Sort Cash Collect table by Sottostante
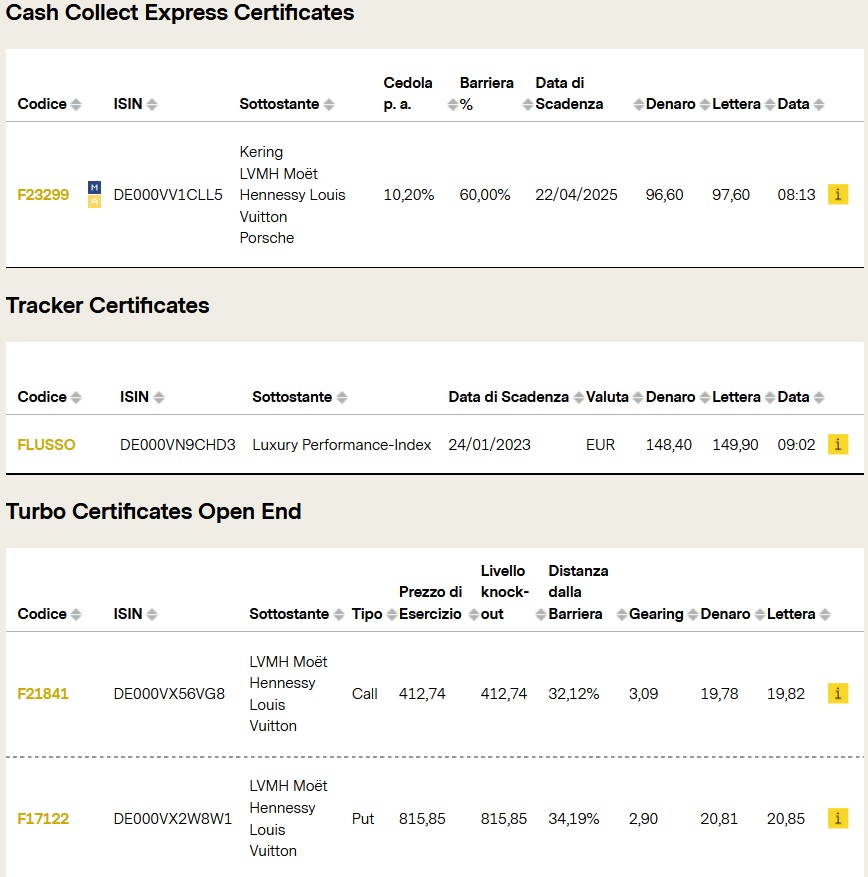The width and height of the screenshot is (868, 877). tap(329, 105)
